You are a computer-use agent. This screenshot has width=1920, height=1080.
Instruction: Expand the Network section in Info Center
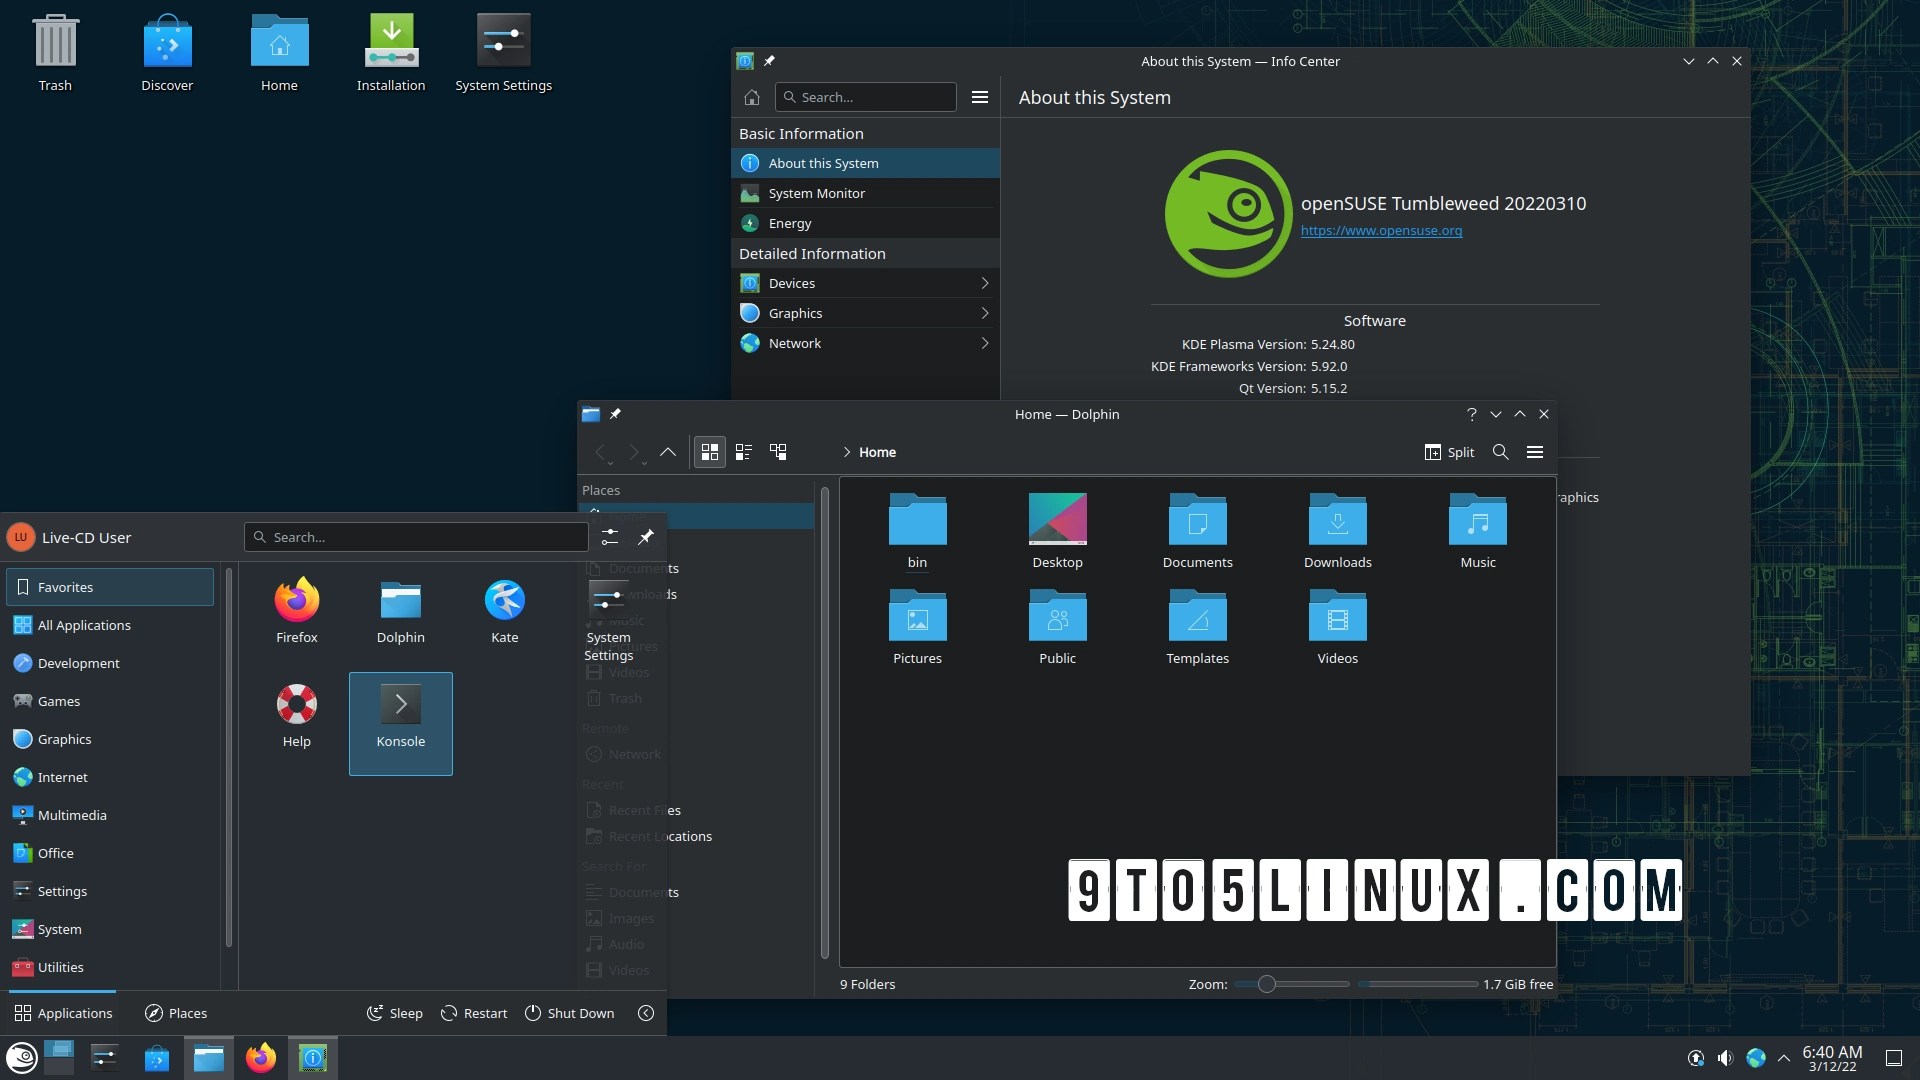tap(983, 343)
